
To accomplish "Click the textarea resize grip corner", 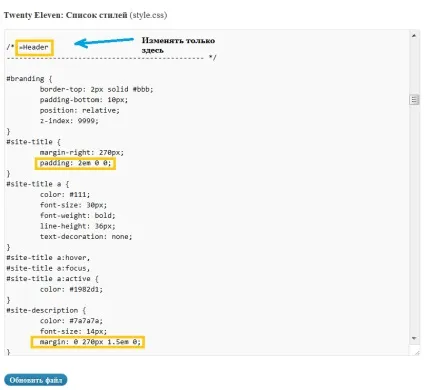I will pos(417,352).
